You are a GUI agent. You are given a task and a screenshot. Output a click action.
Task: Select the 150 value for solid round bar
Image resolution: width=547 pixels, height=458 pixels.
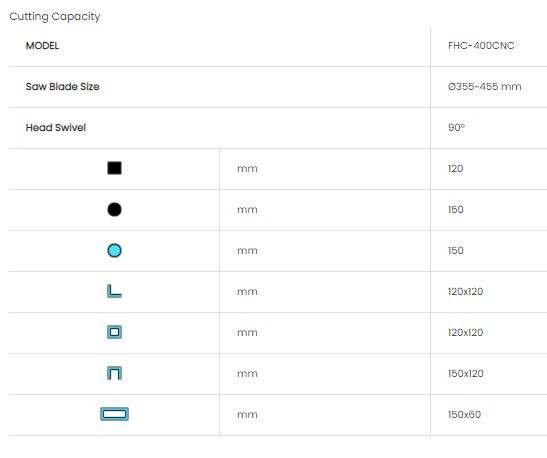456,210
